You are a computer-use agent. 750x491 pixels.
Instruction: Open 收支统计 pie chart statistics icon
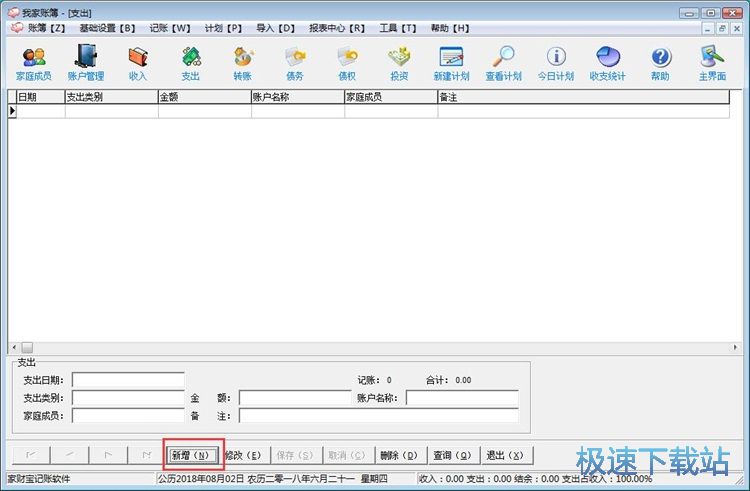[x=607, y=64]
